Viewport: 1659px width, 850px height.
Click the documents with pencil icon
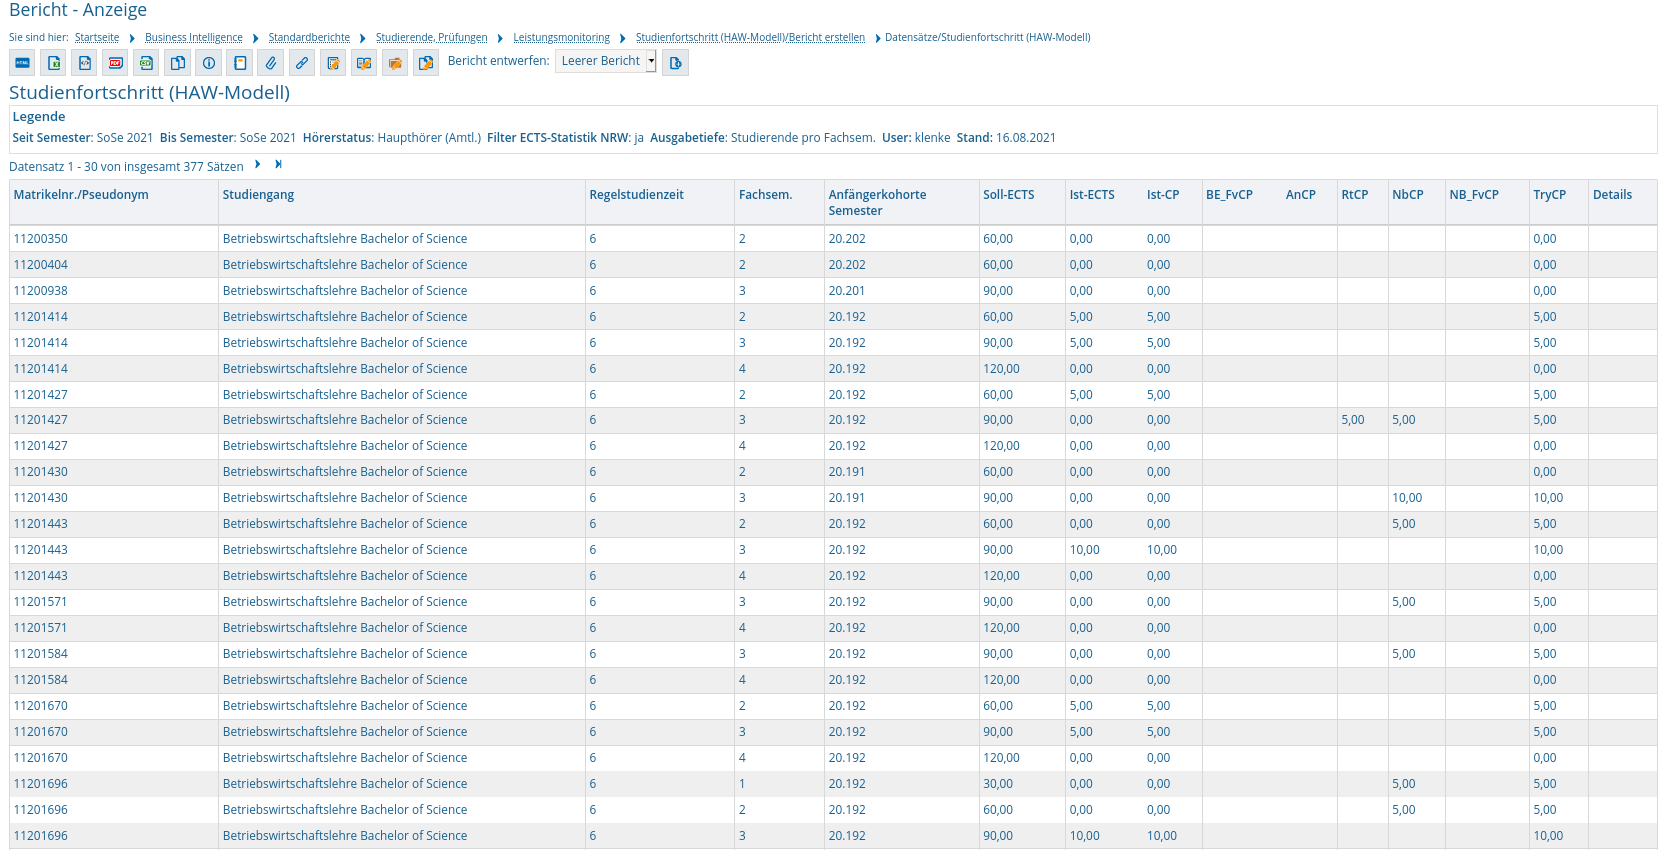coord(425,63)
